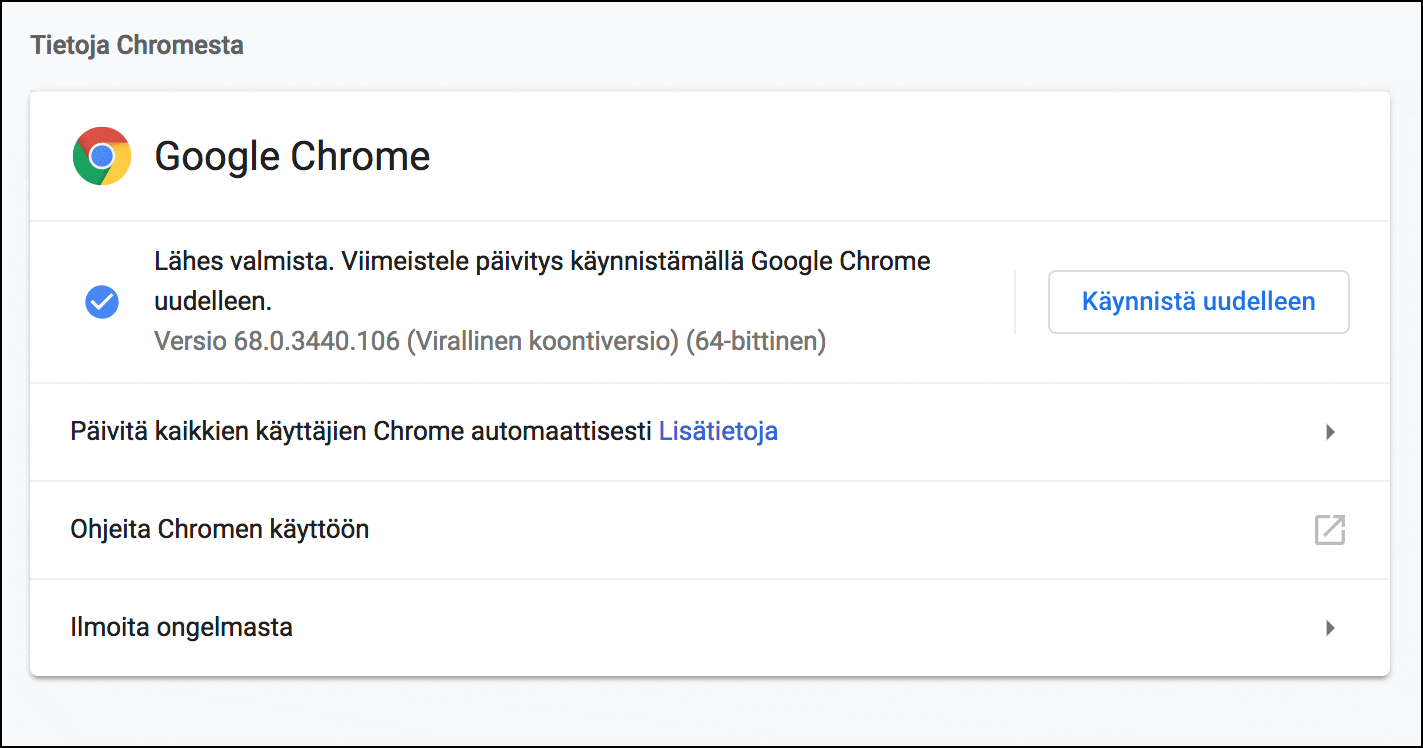Screen dimensions: 1423x748
Task: Click the external link icon for Chrome help
Action: click(x=1329, y=530)
